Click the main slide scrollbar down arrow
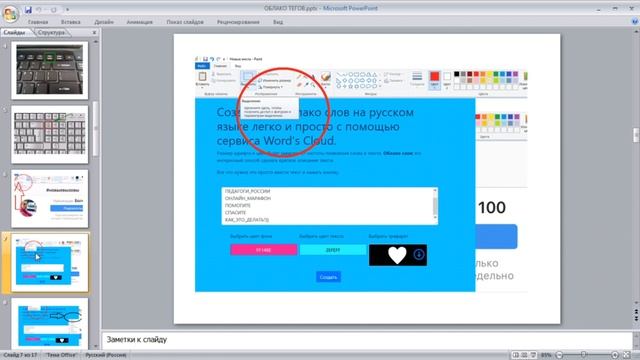This screenshot has width=640, height=360. coord(636,303)
